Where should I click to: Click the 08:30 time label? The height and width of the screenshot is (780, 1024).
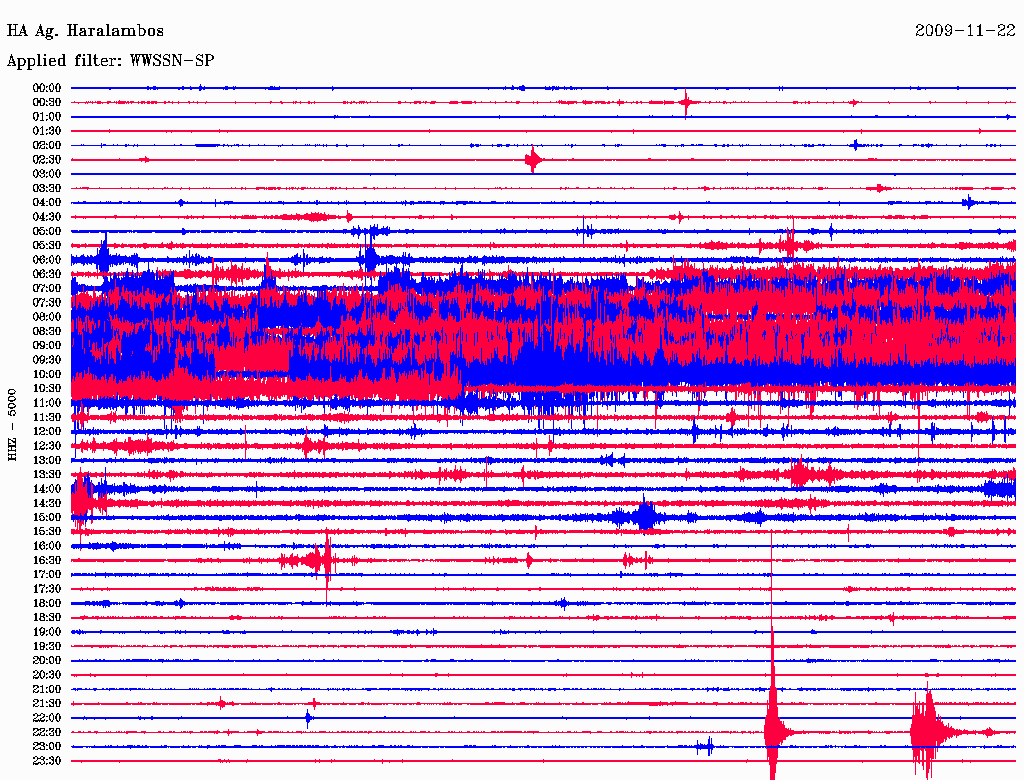pos(47,332)
